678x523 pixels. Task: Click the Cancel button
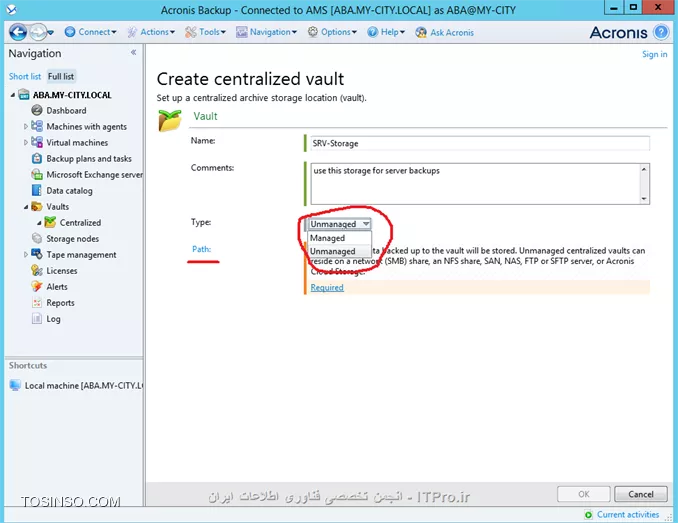coord(641,494)
